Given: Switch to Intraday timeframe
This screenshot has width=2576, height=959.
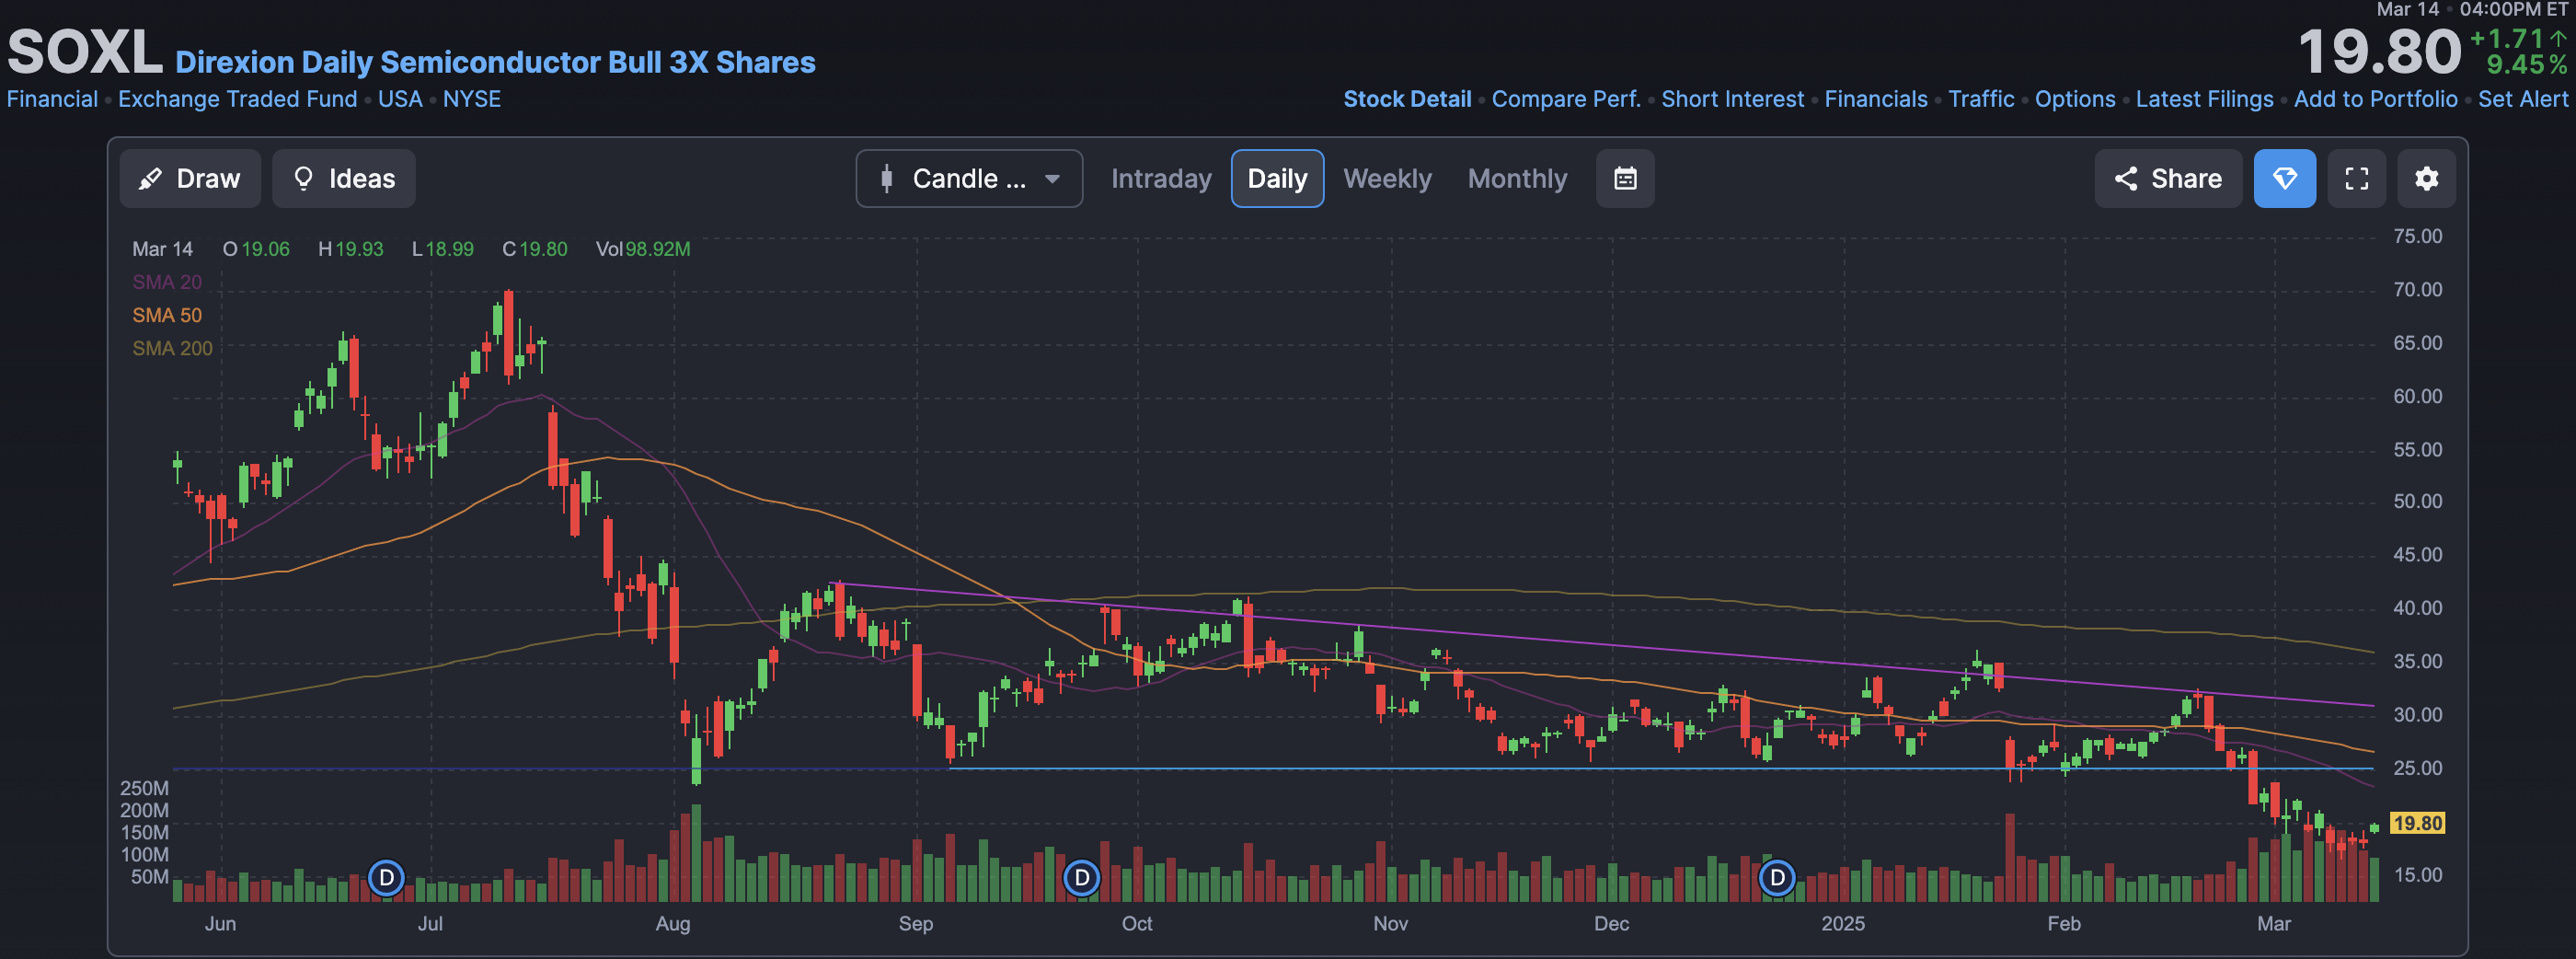Looking at the screenshot, I should 1161,179.
